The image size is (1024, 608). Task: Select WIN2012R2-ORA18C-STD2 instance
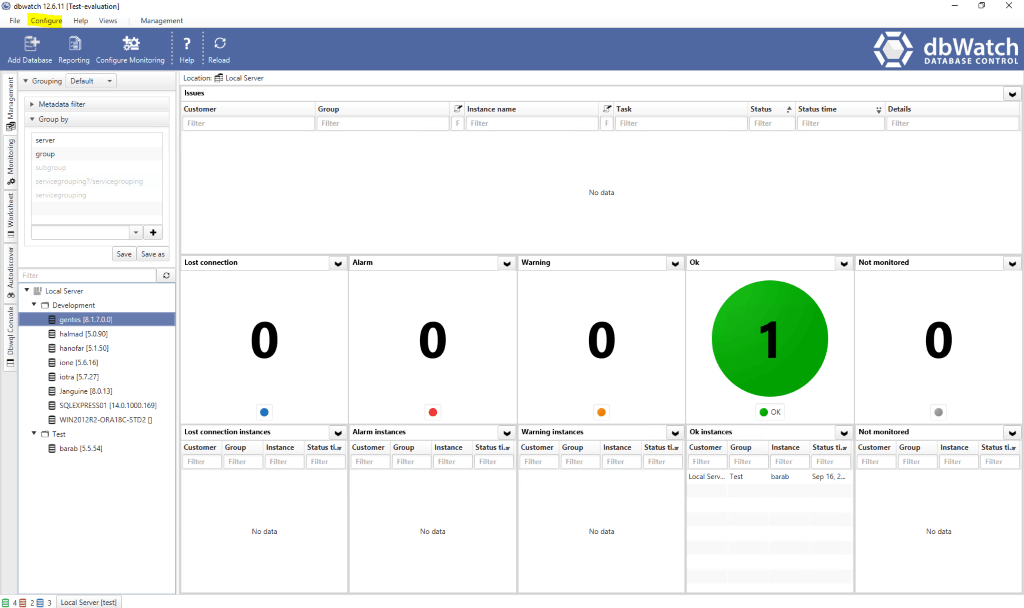pyautogui.click(x=105, y=420)
